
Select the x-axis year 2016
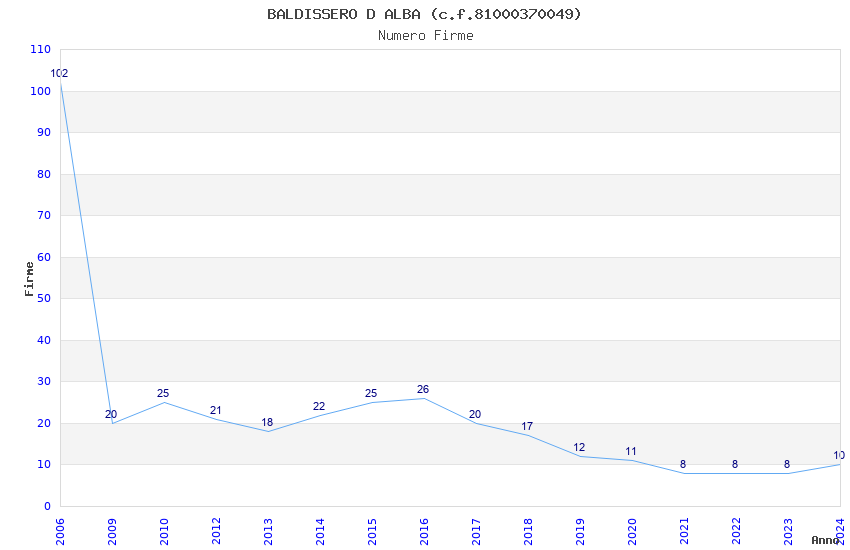click(424, 532)
